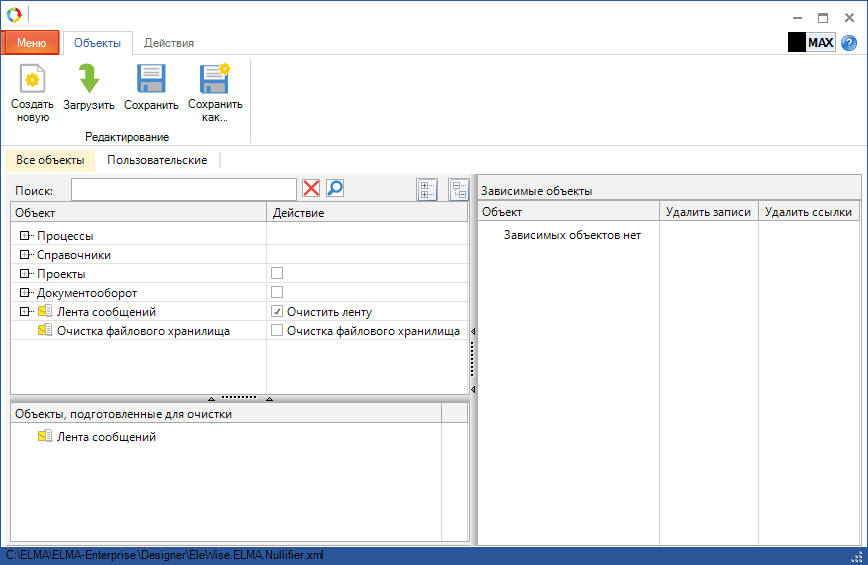Image resolution: width=868 pixels, height=565 pixels.
Task: Expand the Документооборот tree node
Action: point(25,293)
